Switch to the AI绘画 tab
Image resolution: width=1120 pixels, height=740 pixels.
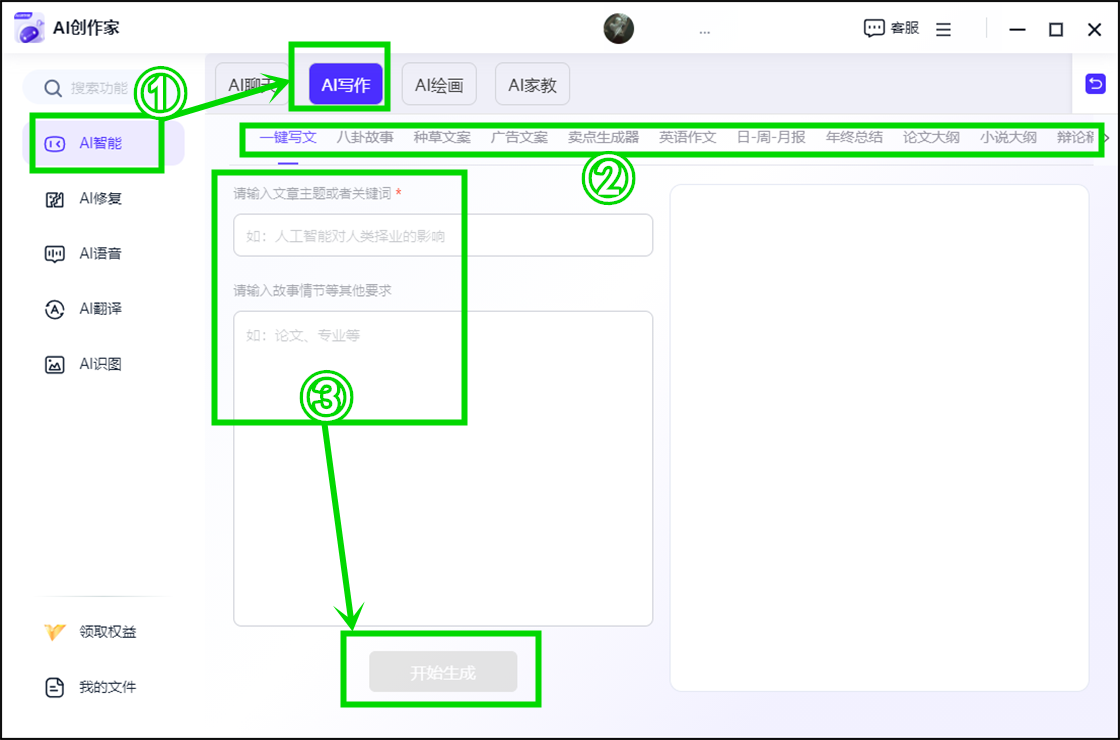click(439, 85)
